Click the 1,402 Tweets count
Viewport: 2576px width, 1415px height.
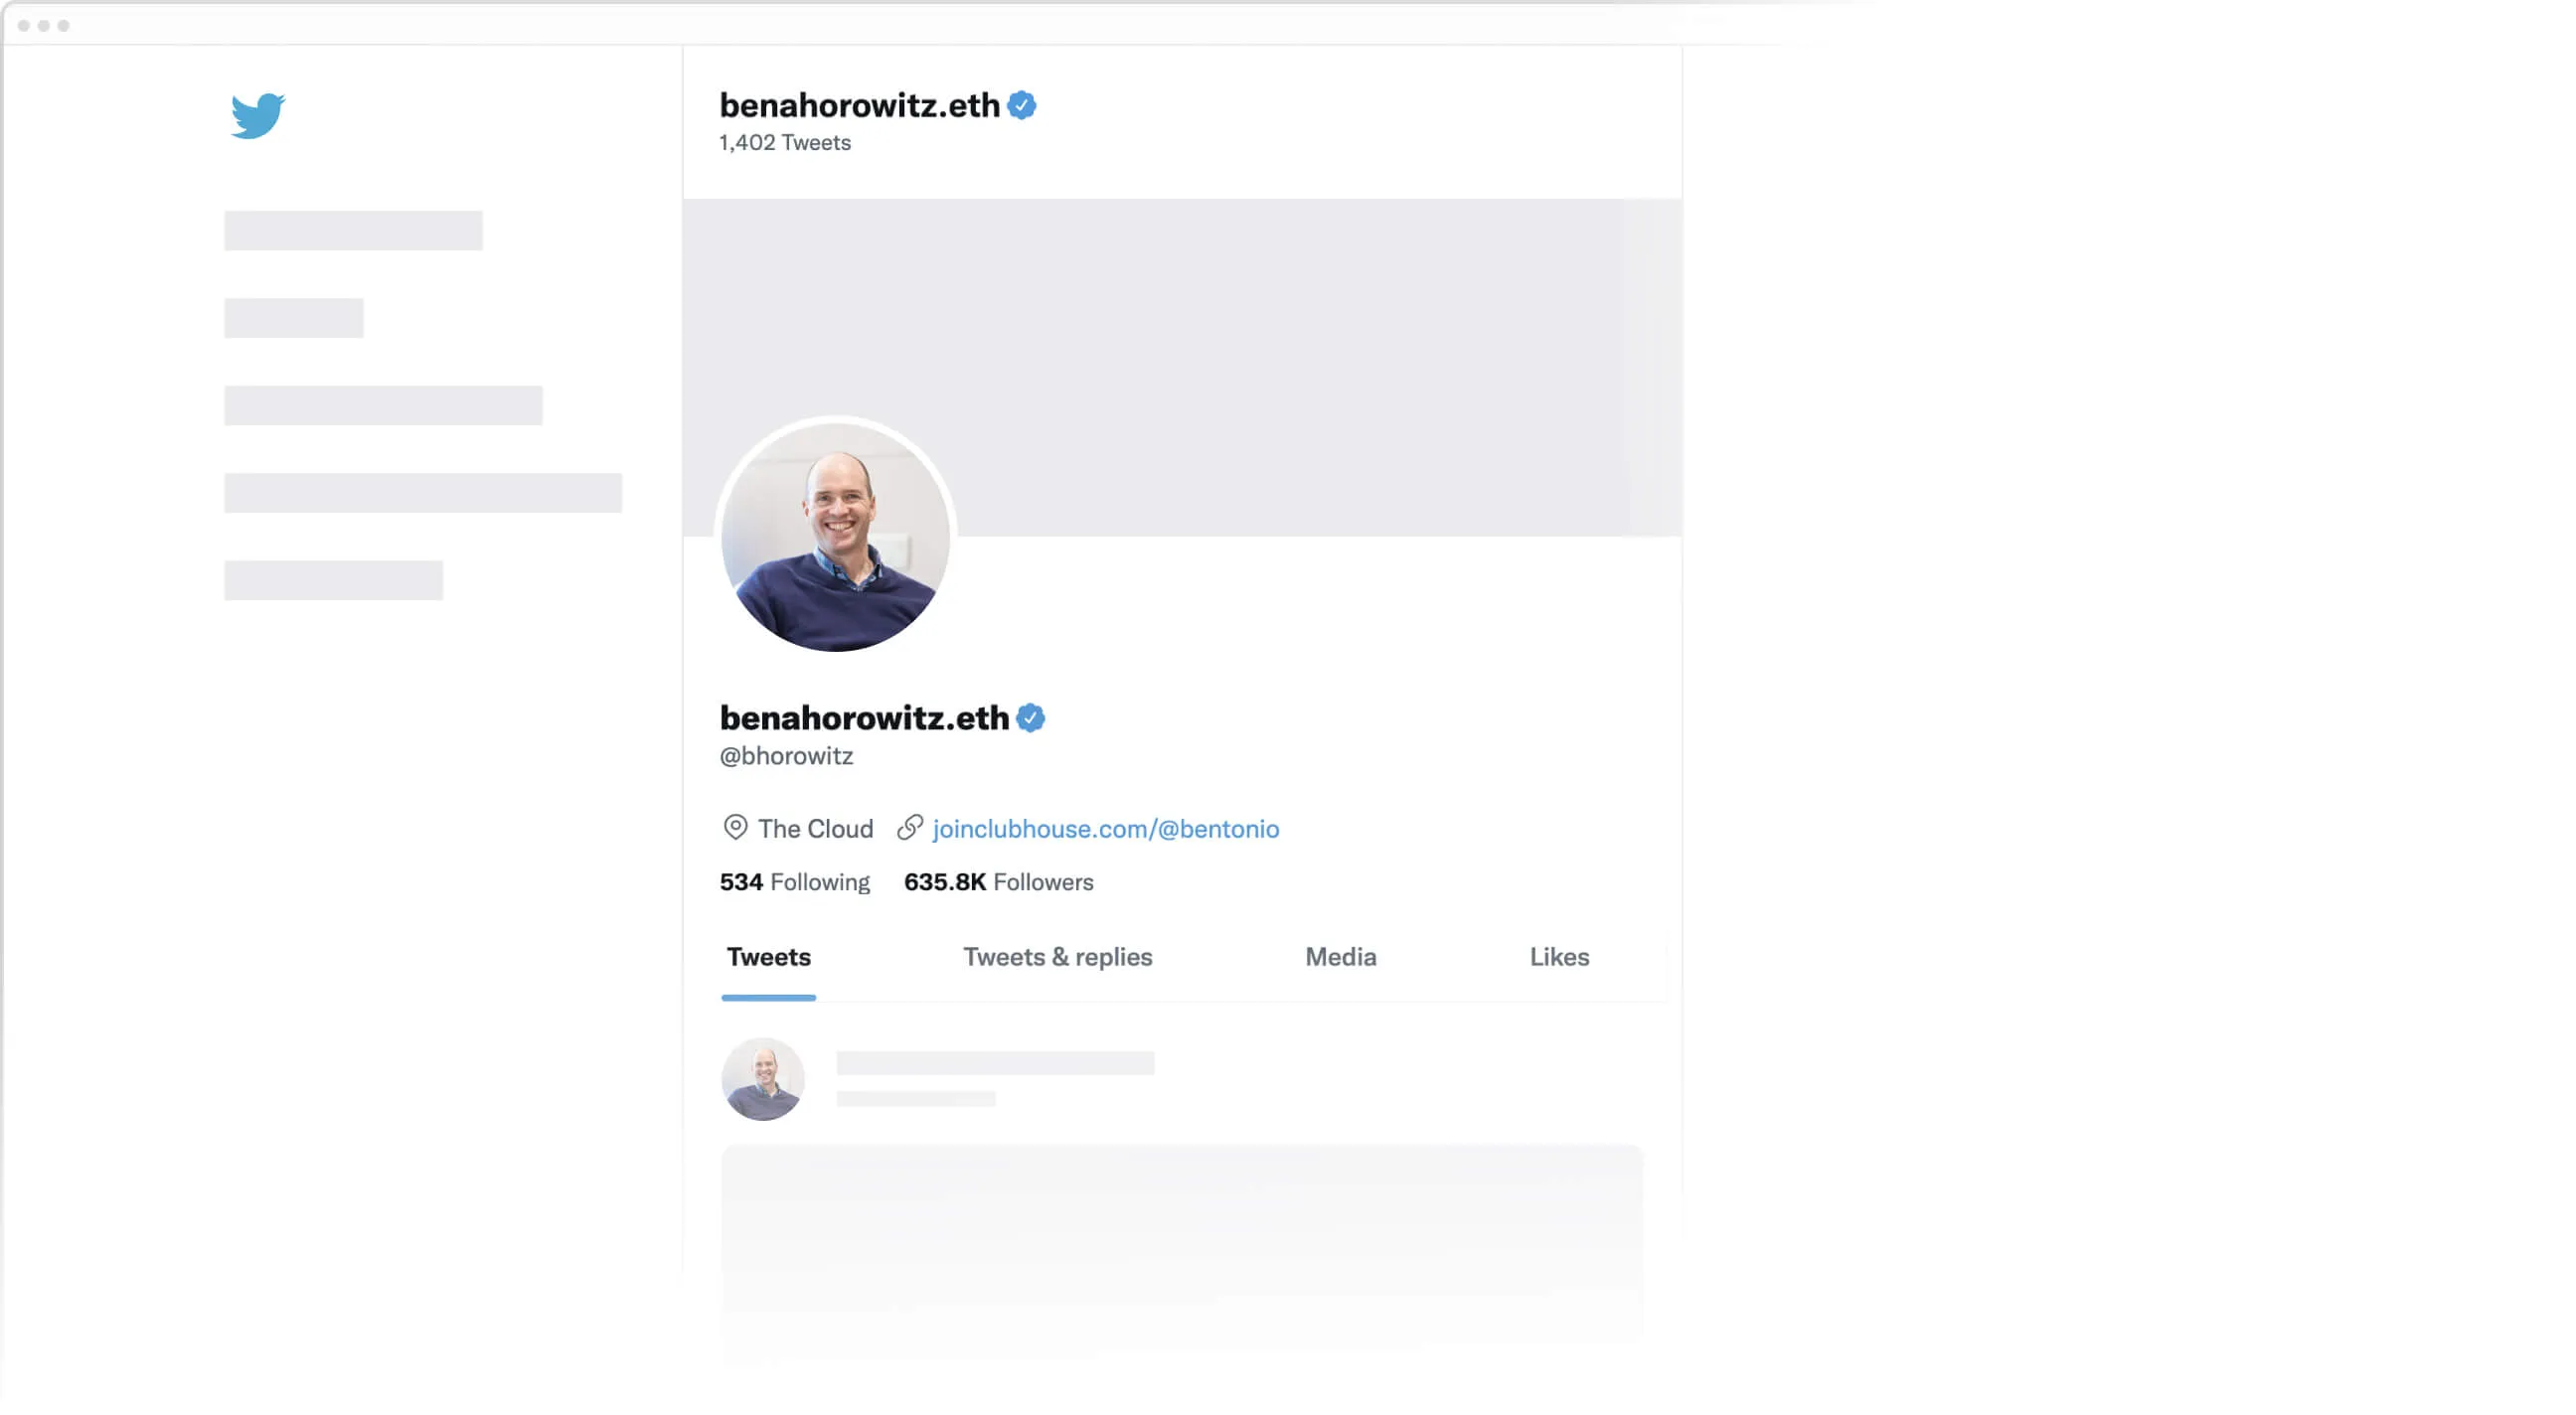(x=785, y=143)
